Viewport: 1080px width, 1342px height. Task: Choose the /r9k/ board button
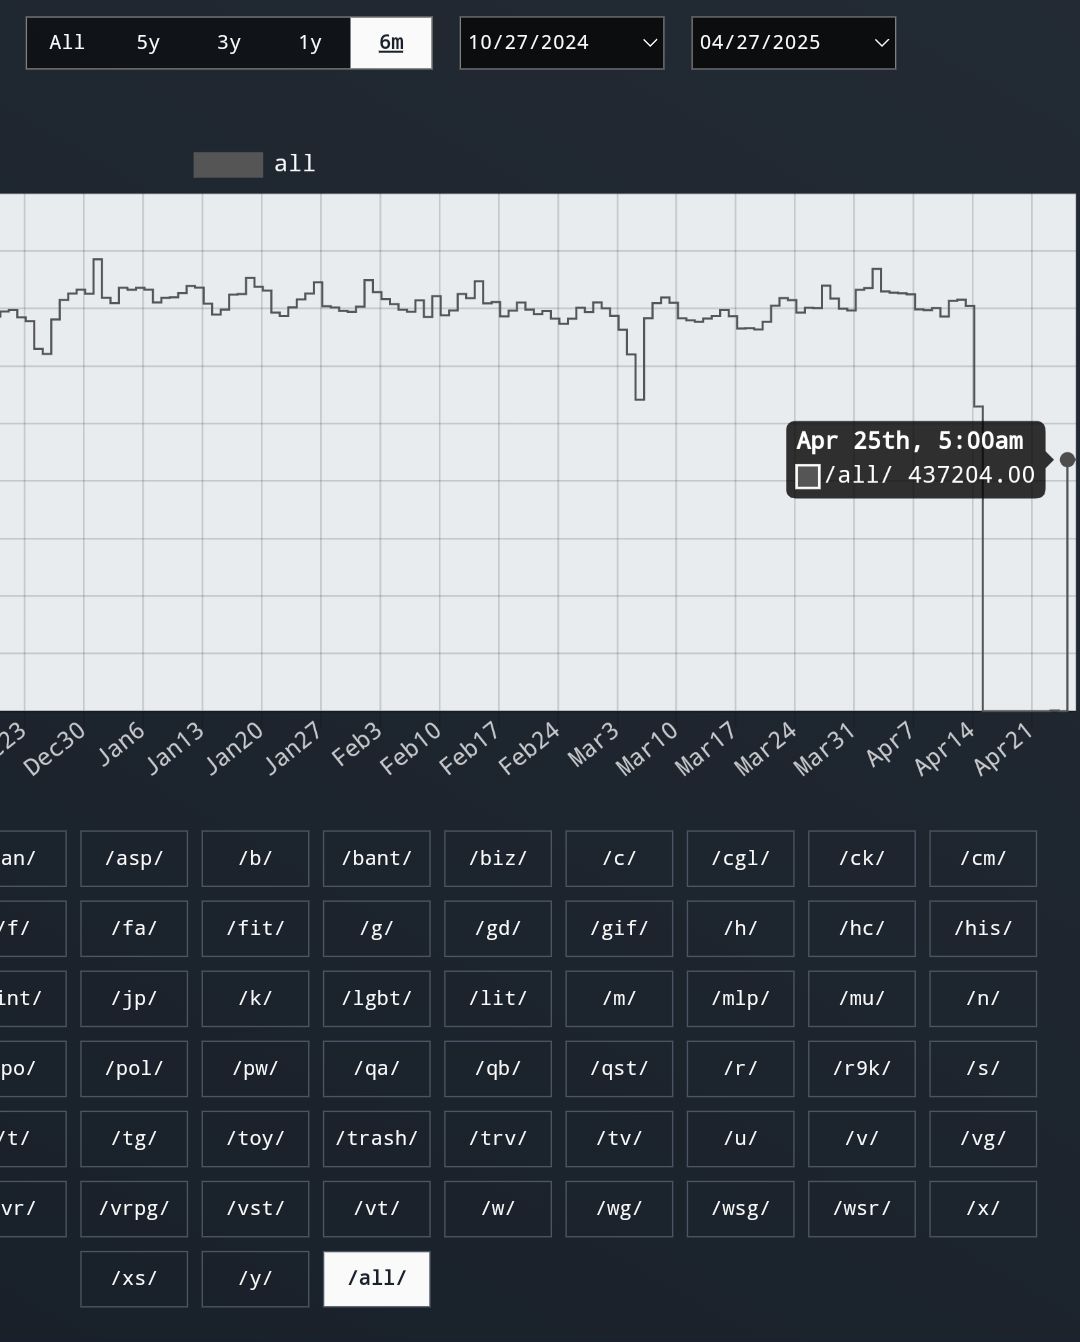pyautogui.click(x=862, y=1069)
